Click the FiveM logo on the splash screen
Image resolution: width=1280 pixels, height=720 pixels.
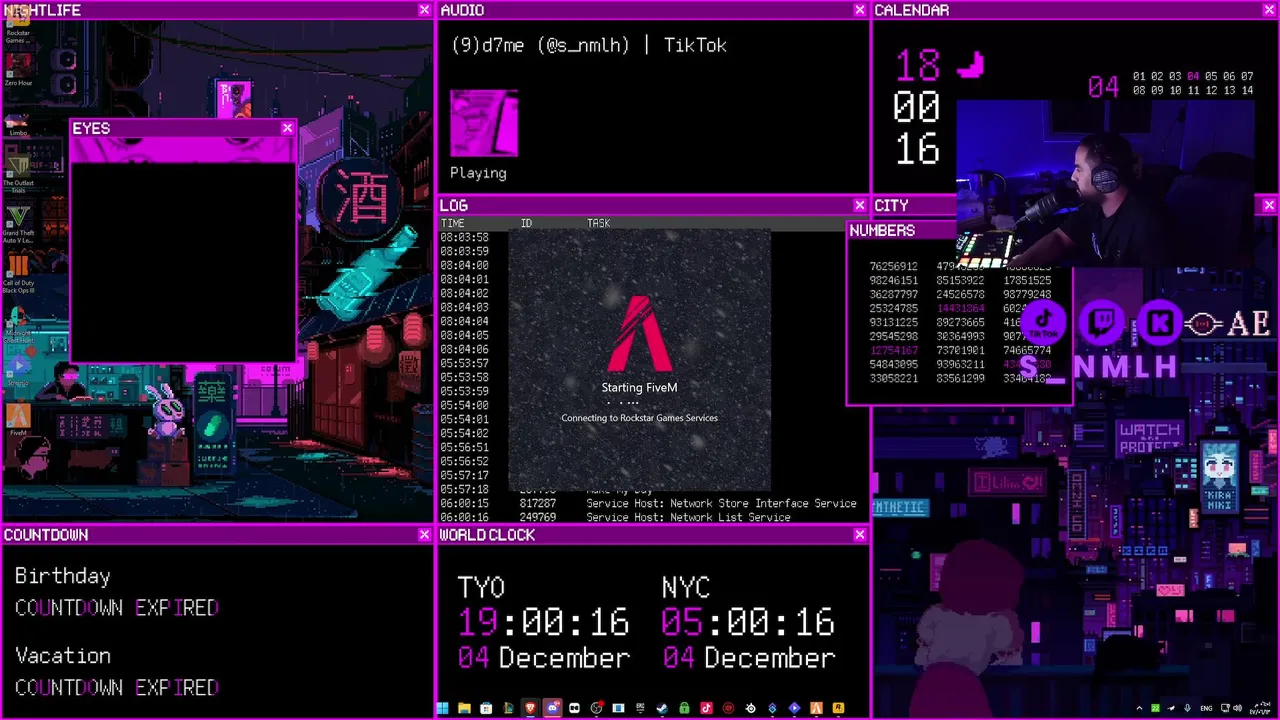click(640, 333)
